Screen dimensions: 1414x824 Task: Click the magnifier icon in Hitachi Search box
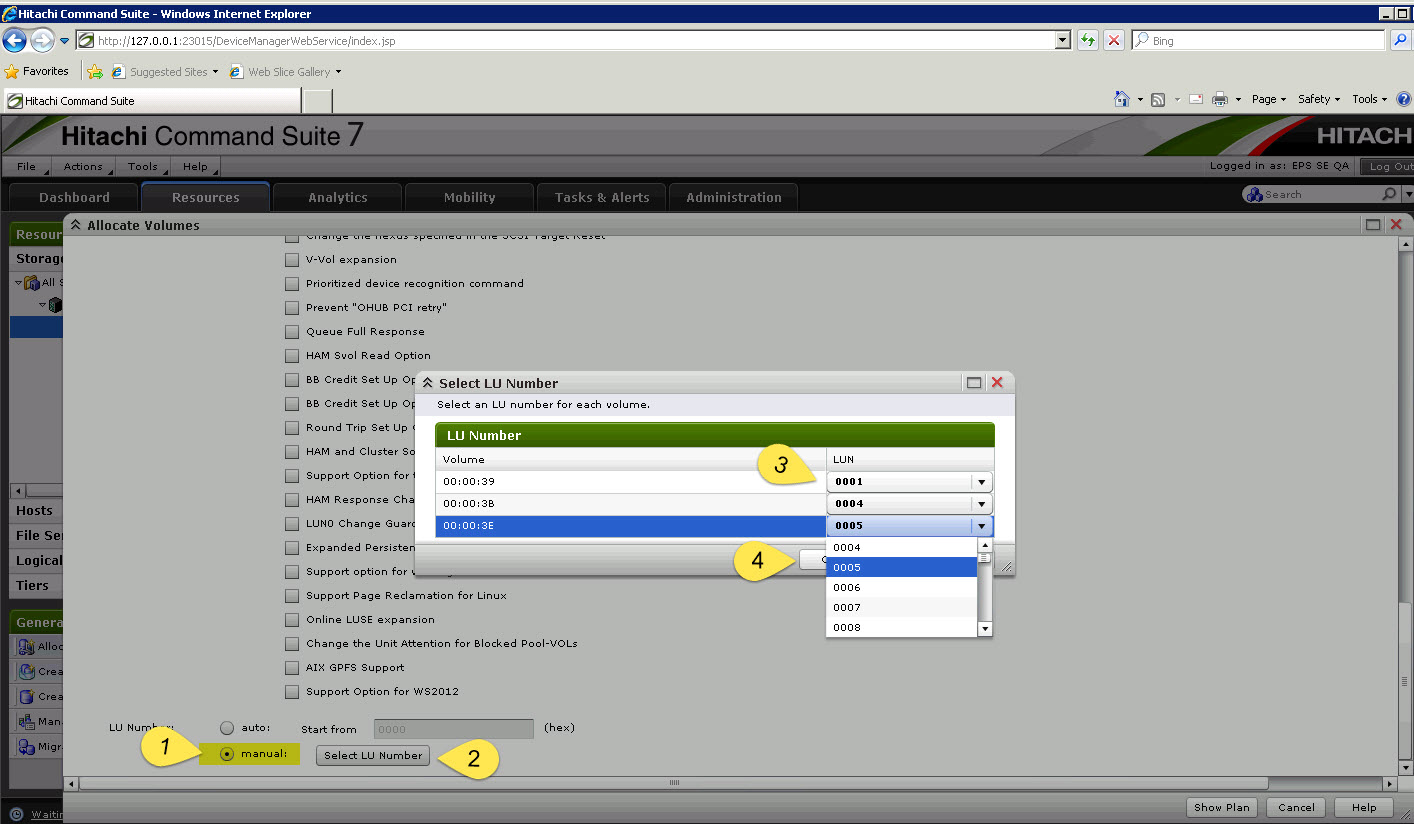(x=1389, y=194)
